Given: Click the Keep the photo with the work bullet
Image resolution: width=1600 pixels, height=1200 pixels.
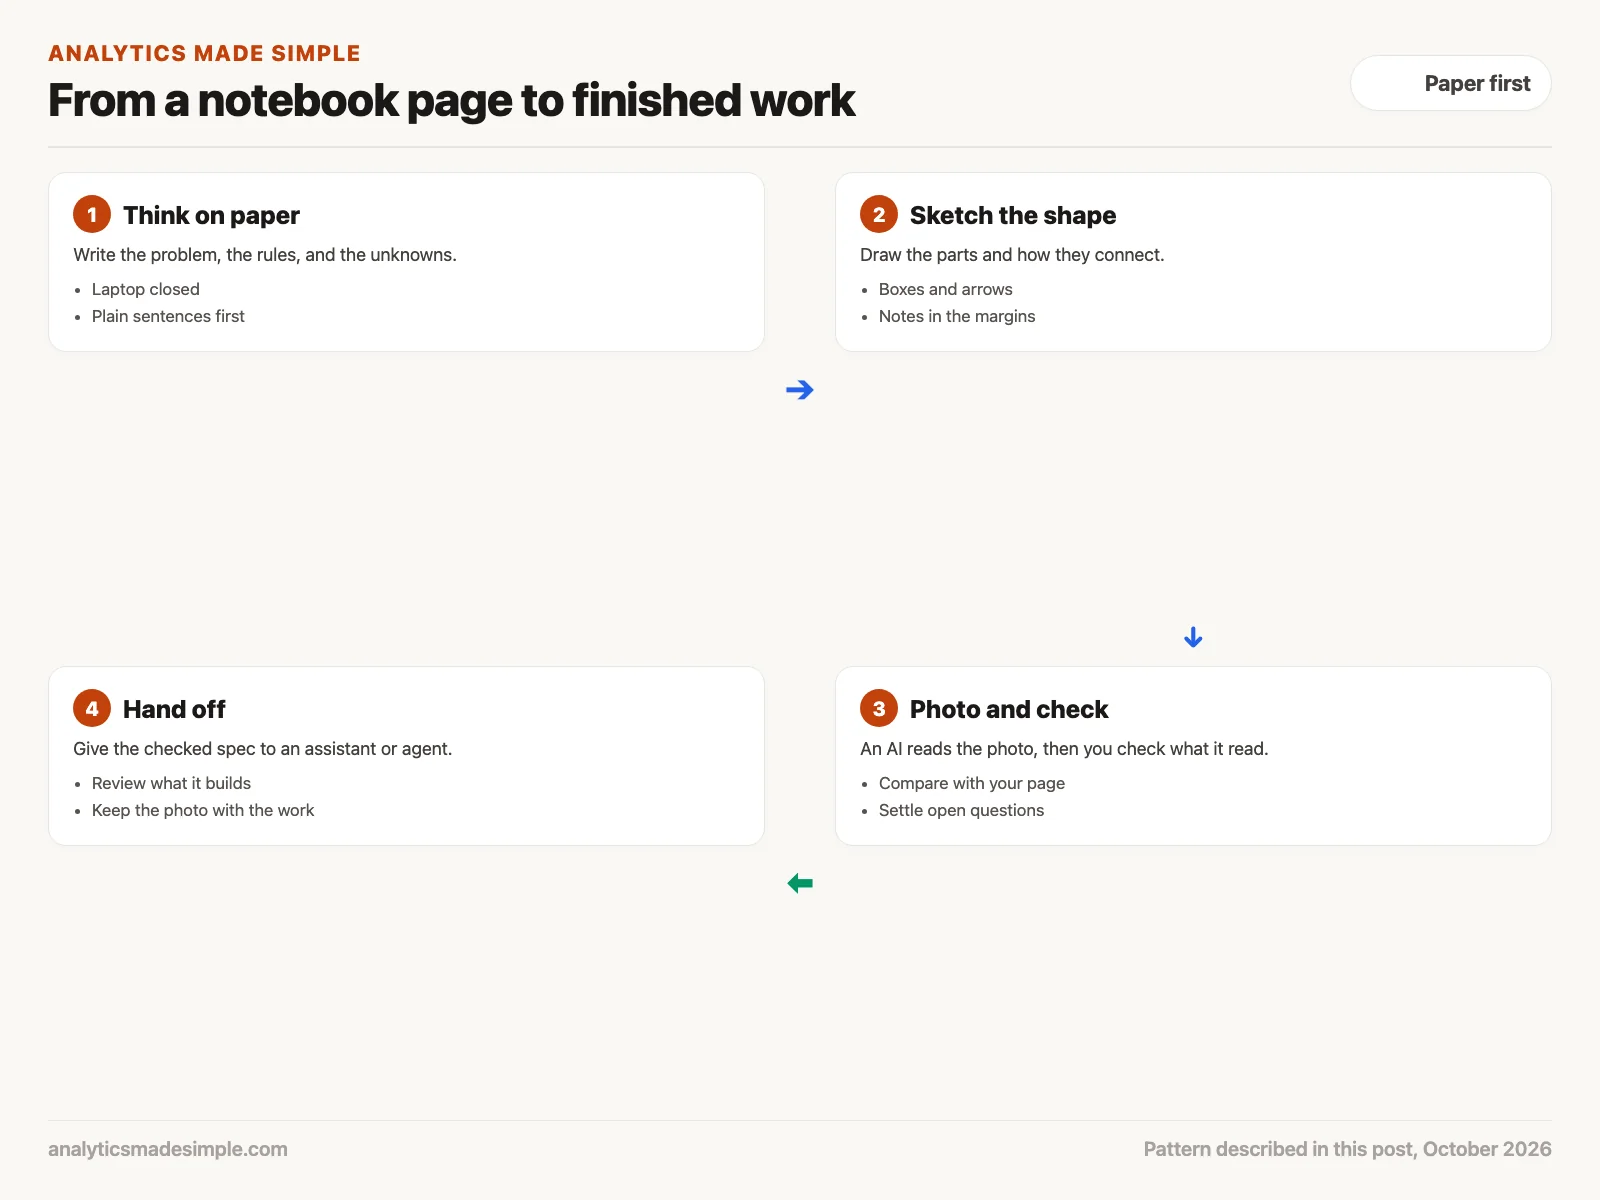Looking at the screenshot, I should coord(203,810).
